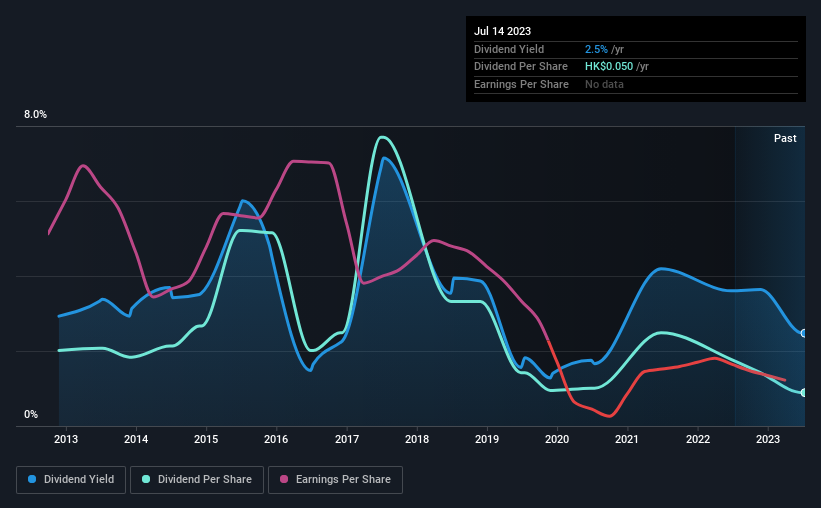The width and height of the screenshot is (821, 508).
Task: Click the No data earnings value
Action: (x=604, y=84)
